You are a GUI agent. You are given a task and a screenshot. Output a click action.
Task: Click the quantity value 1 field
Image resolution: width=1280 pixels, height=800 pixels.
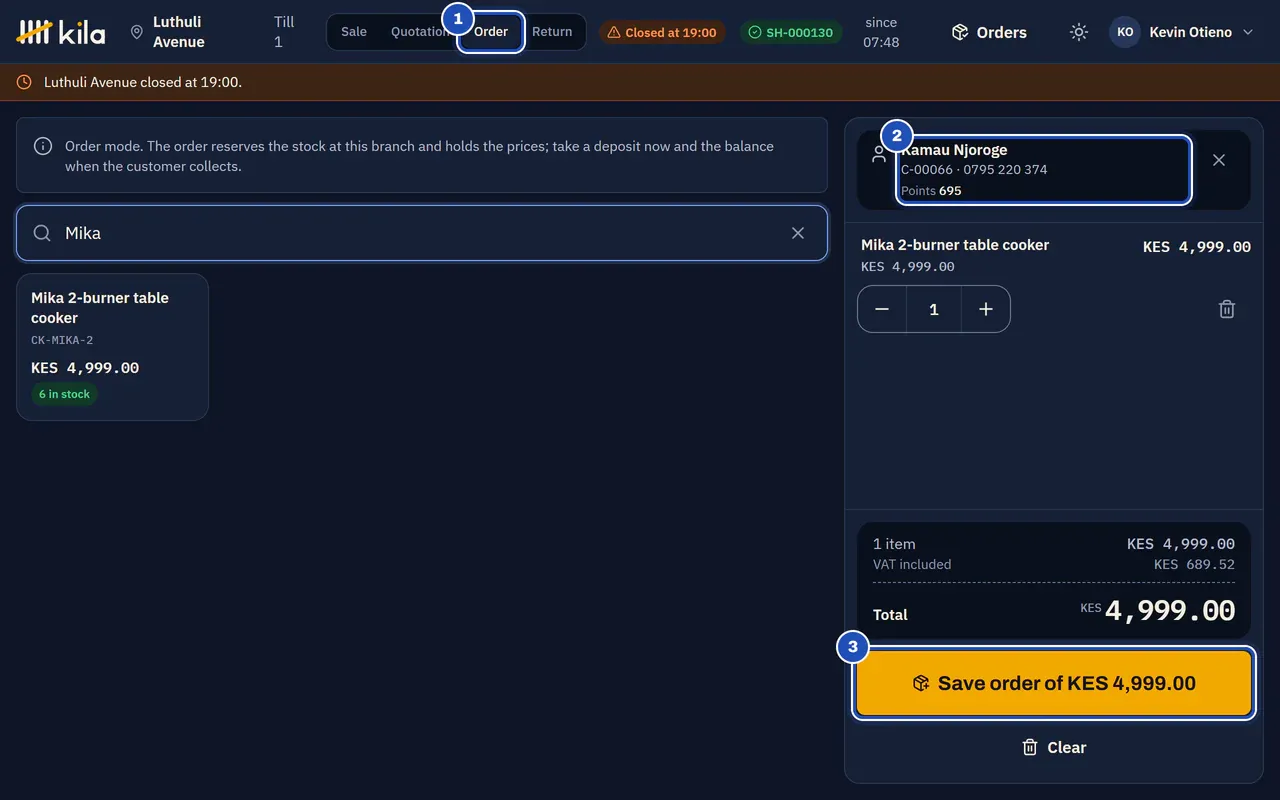click(934, 309)
